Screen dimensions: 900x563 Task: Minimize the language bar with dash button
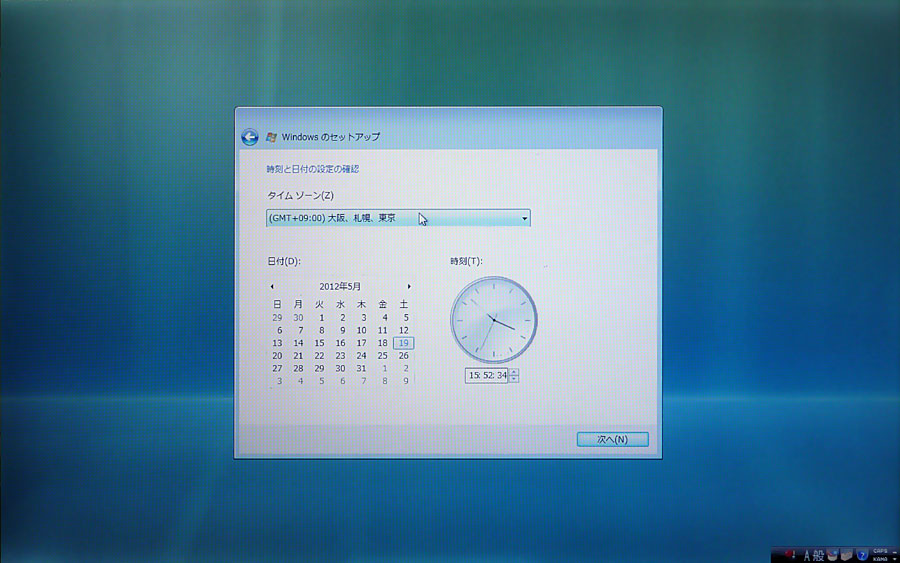(x=895, y=552)
